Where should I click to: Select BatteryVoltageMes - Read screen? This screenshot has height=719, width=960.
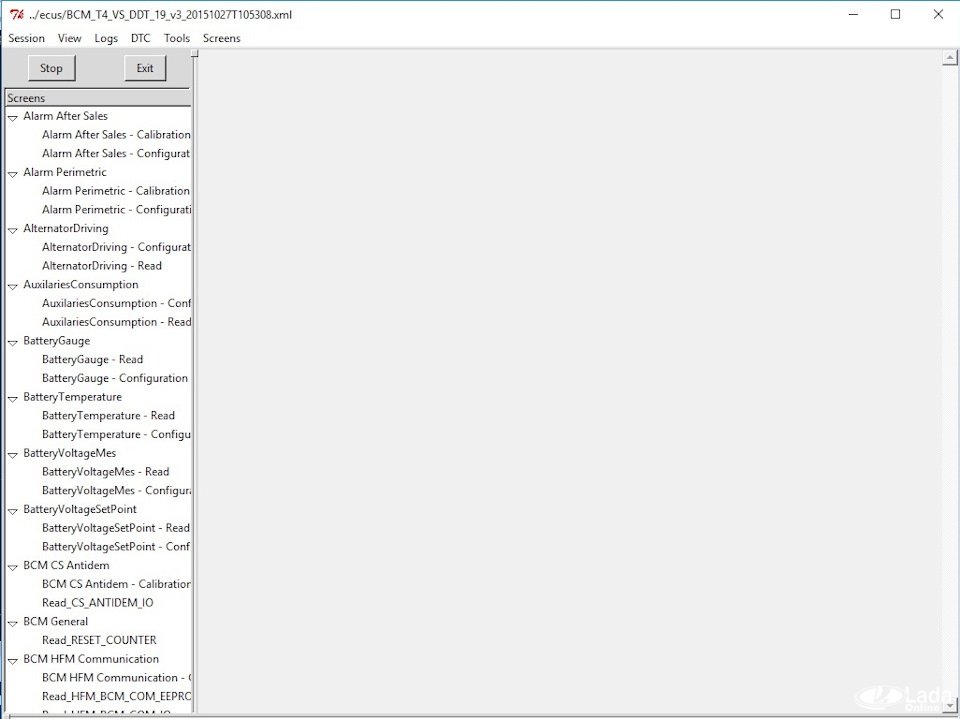105,472
